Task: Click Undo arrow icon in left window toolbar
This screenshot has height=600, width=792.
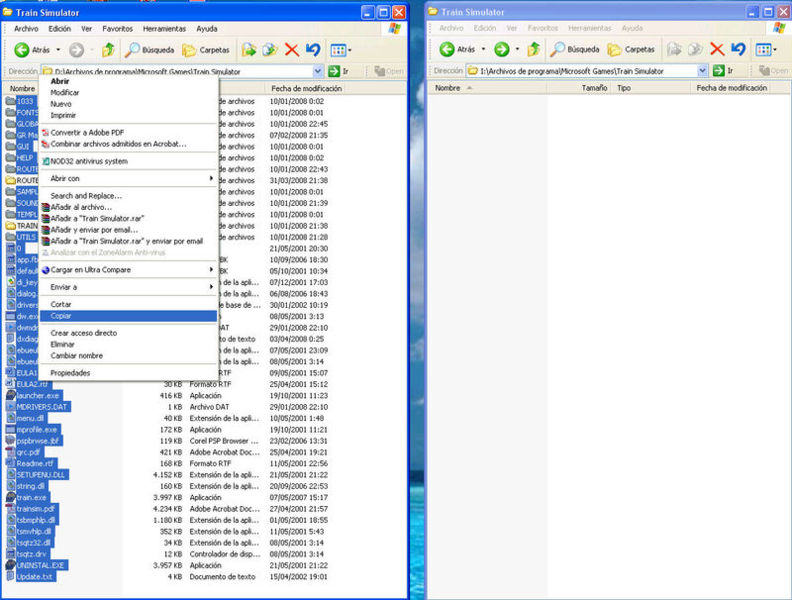Action: (x=313, y=49)
